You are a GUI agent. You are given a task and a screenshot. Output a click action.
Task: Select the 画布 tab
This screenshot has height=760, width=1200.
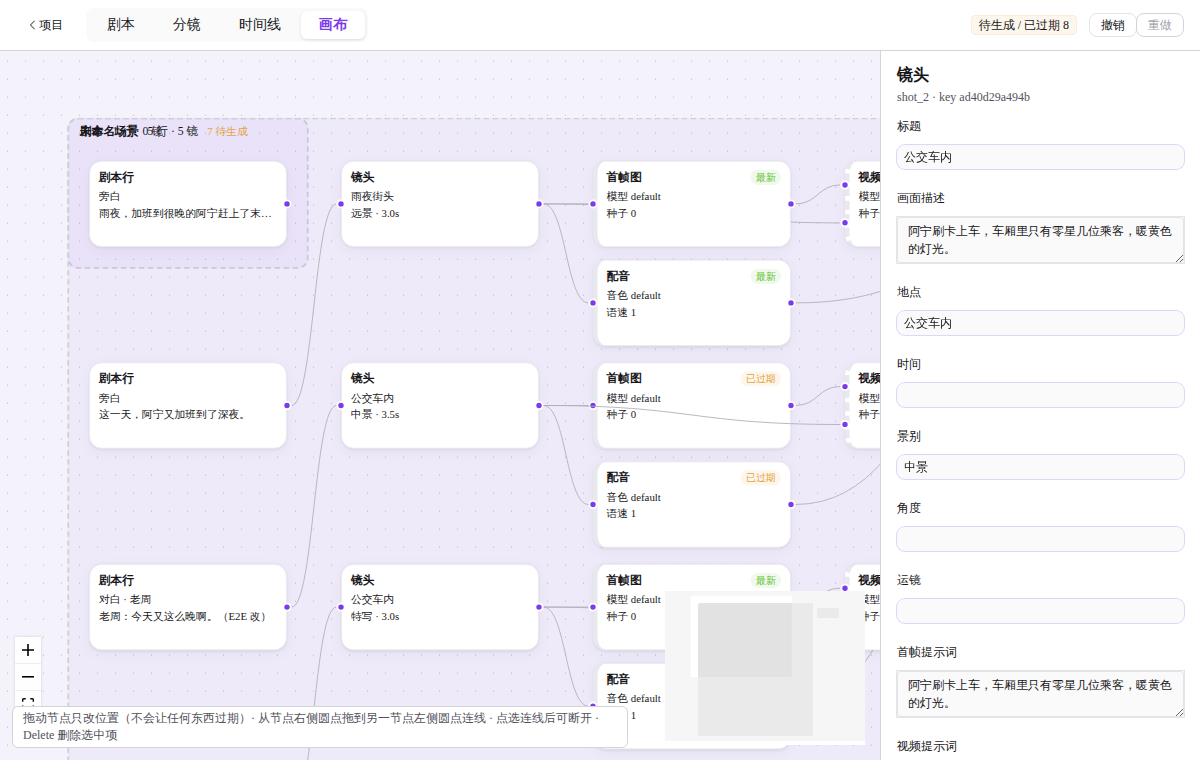[333, 25]
